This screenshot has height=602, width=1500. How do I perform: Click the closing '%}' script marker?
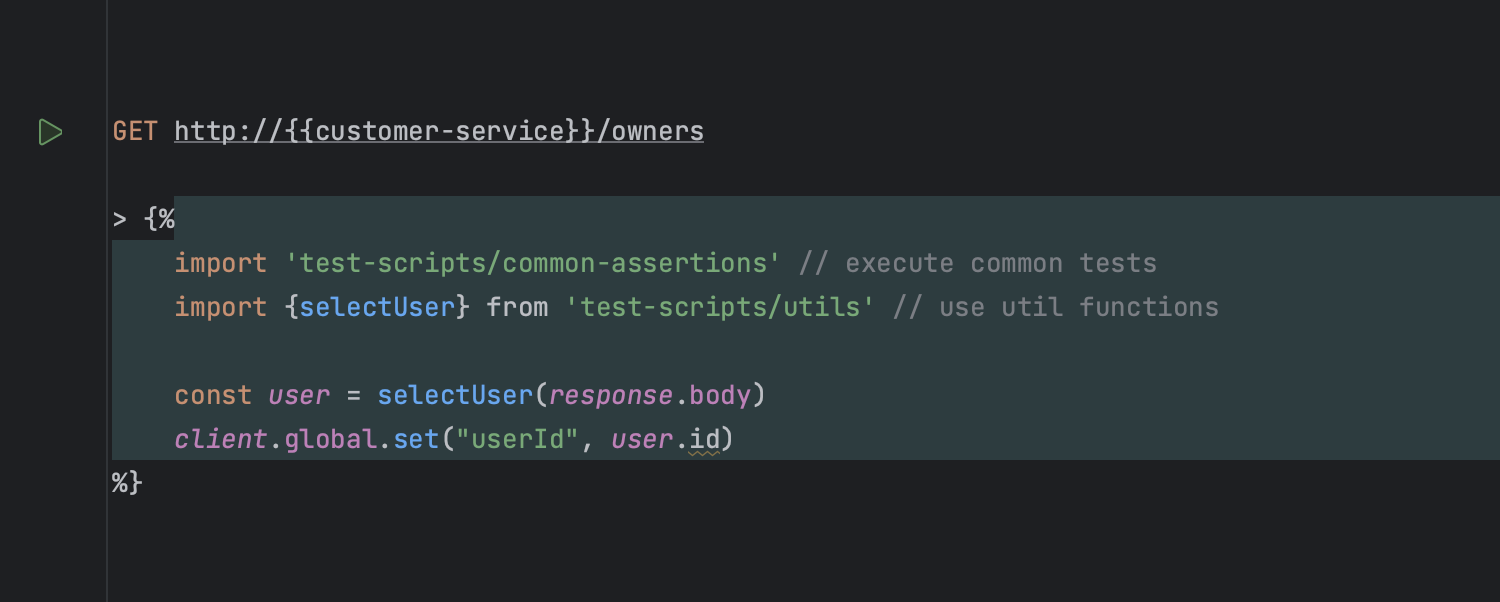[x=127, y=483]
